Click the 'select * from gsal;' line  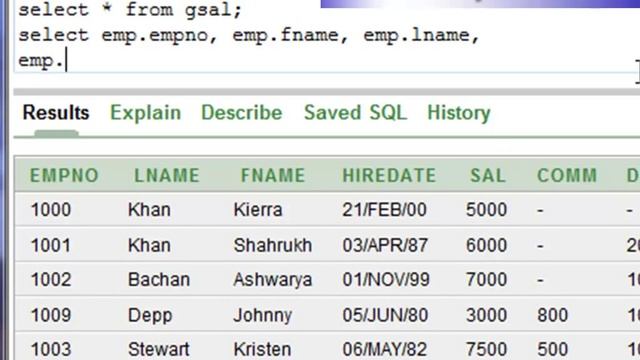click(130, 10)
